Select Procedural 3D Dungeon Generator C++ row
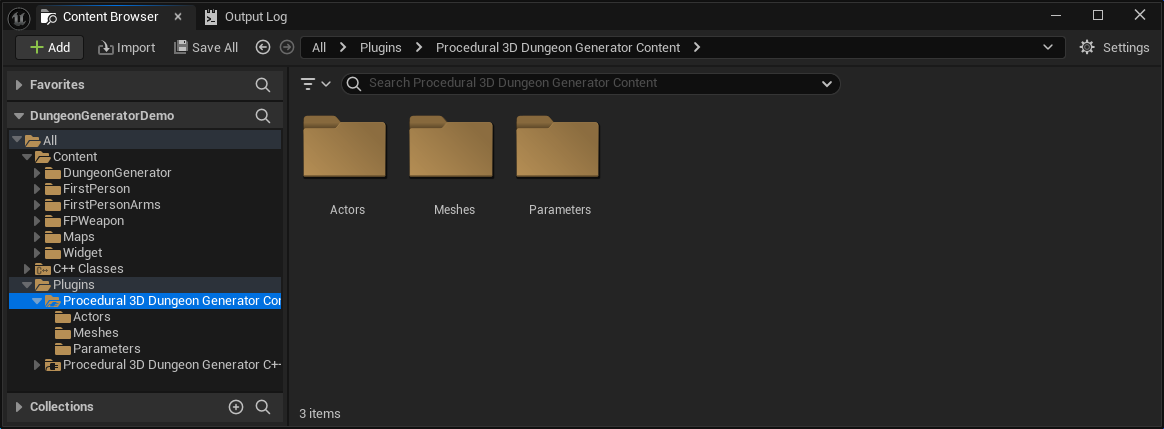The height and width of the screenshot is (429, 1164). (x=145, y=365)
